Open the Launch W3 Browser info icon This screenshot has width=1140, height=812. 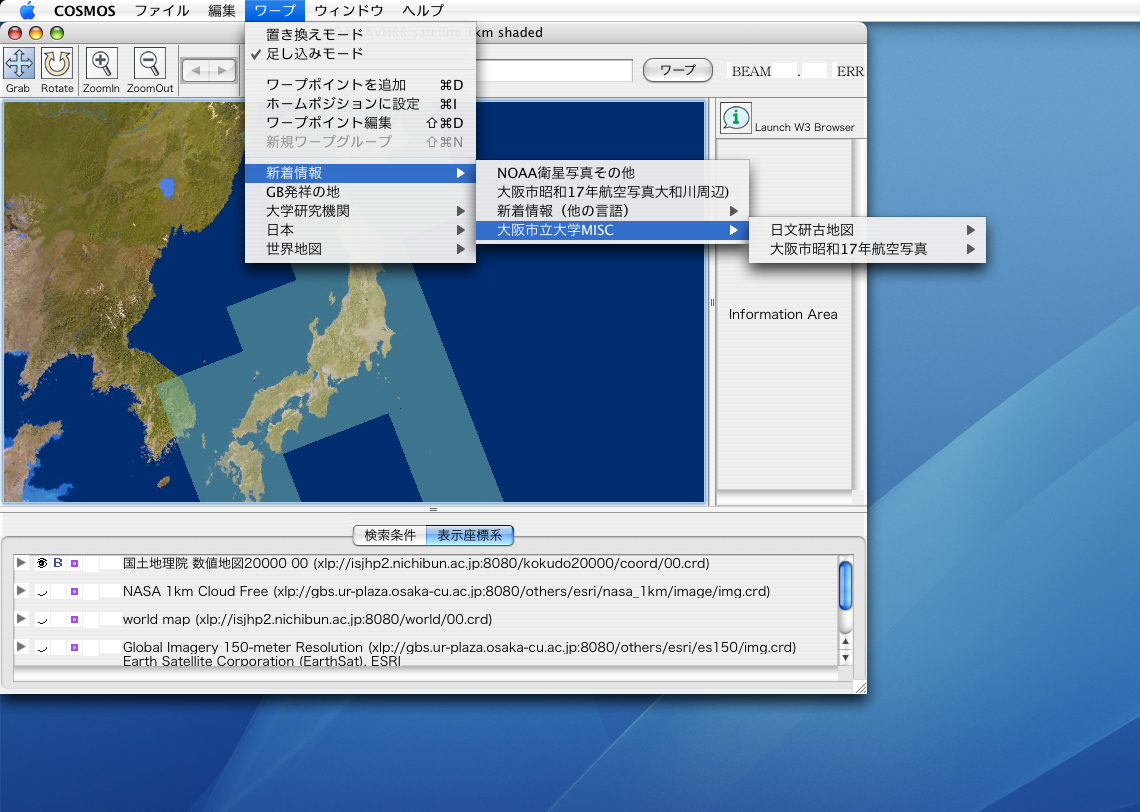(736, 118)
